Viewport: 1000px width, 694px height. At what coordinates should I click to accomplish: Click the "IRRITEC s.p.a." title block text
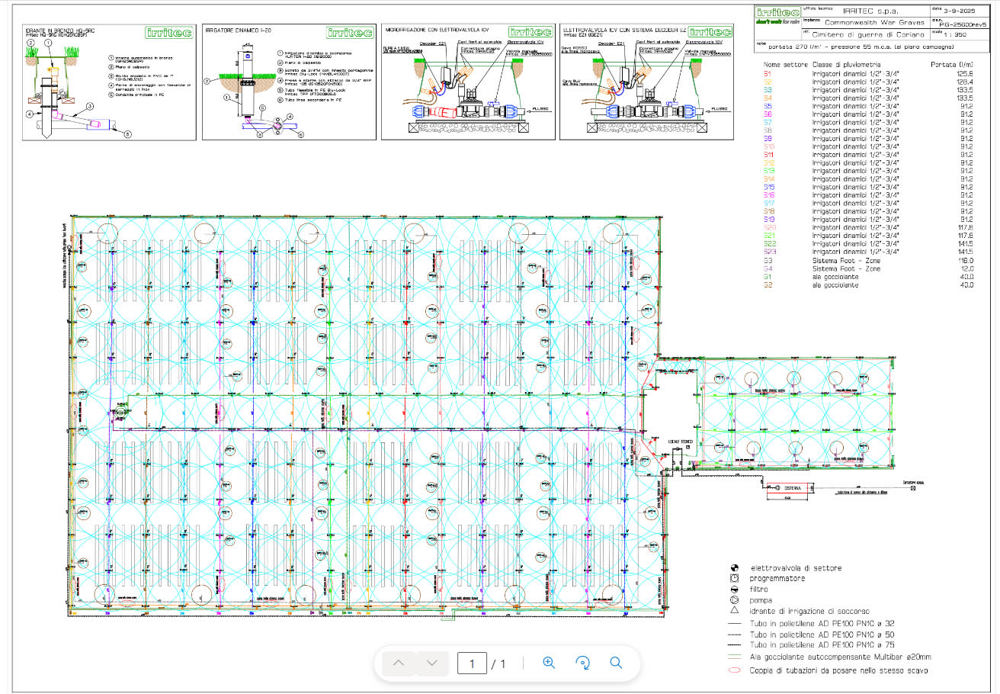tap(871, 11)
